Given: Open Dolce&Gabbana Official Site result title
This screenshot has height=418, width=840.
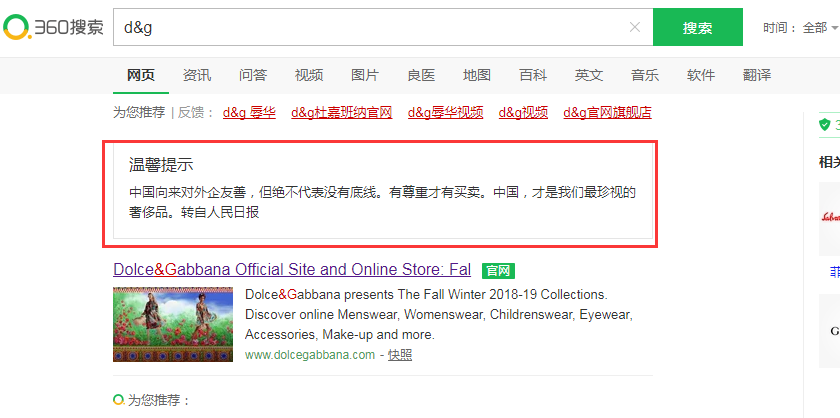Looking at the screenshot, I should click(x=292, y=270).
